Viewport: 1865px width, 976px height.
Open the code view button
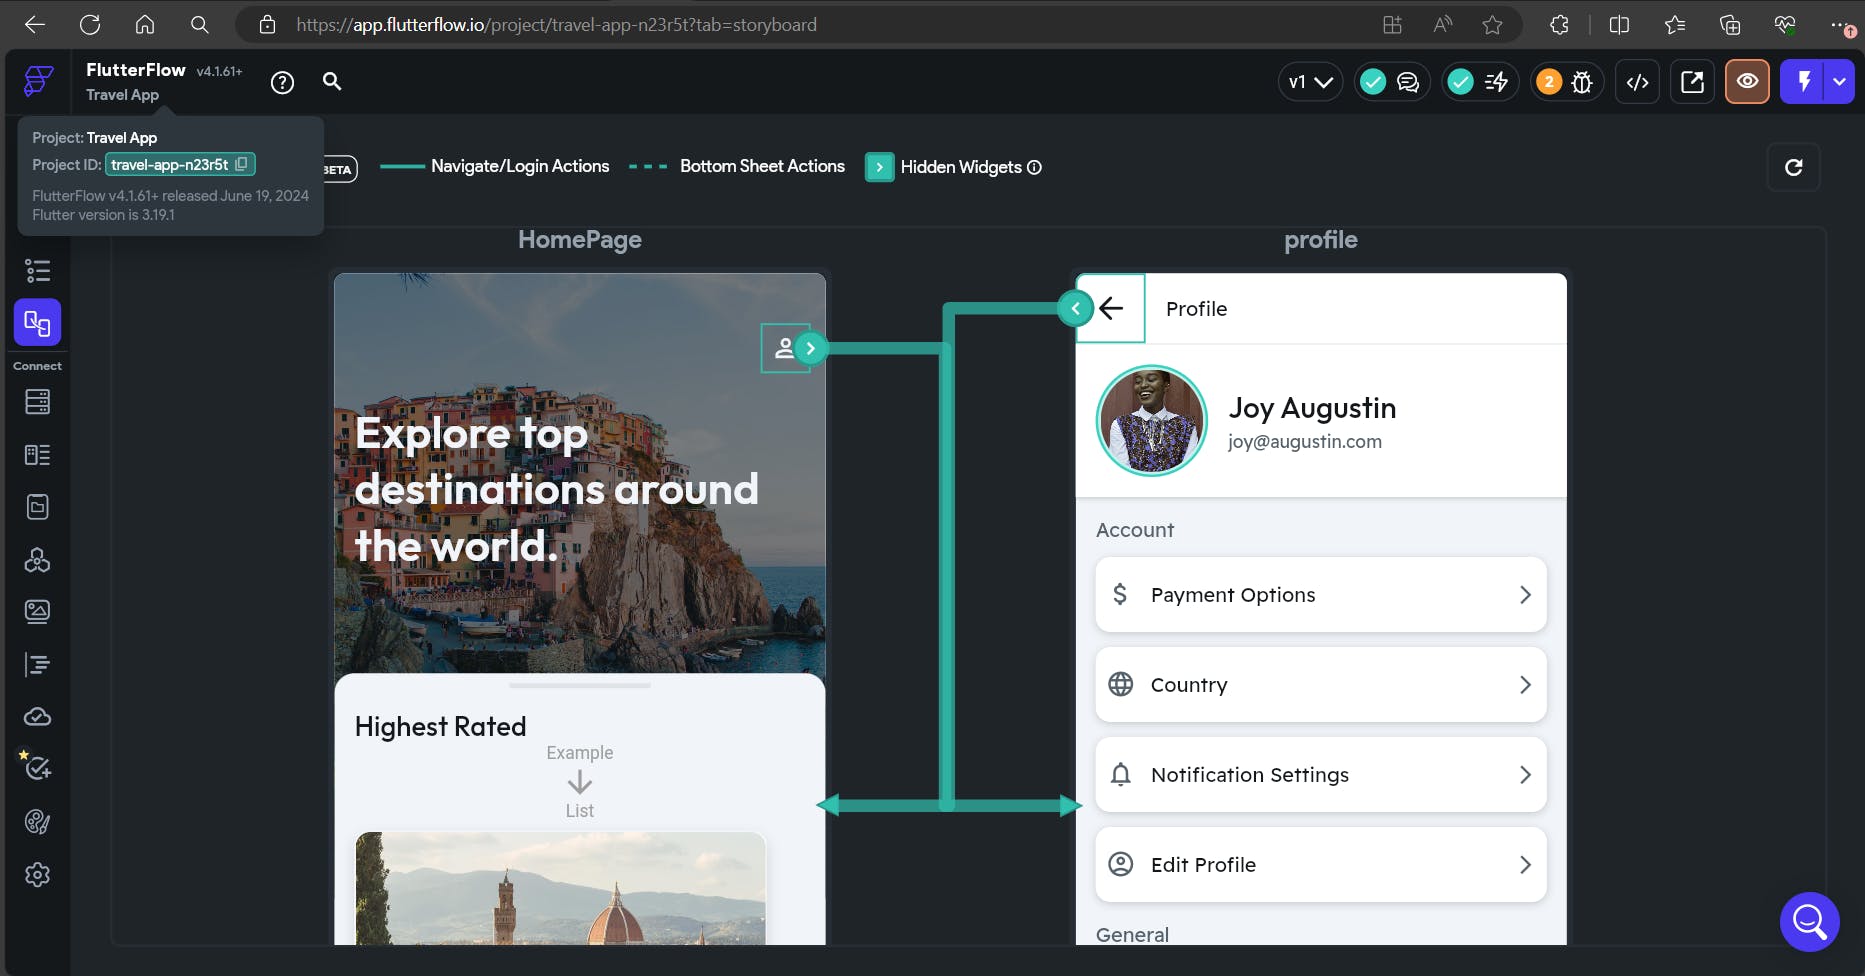pyautogui.click(x=1638, y=82)
